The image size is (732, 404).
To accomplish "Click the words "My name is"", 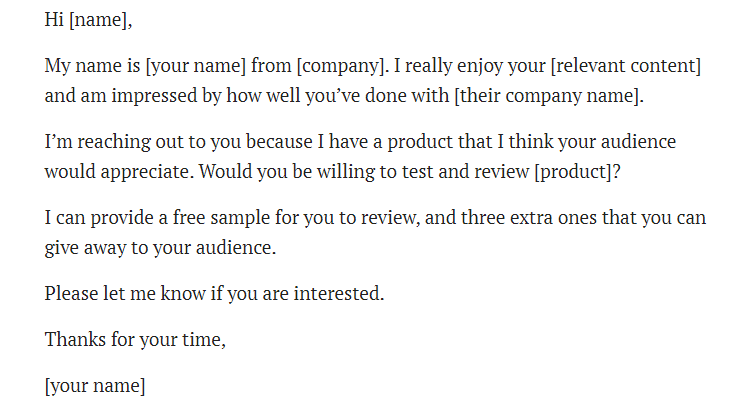I will click(92, 67).
